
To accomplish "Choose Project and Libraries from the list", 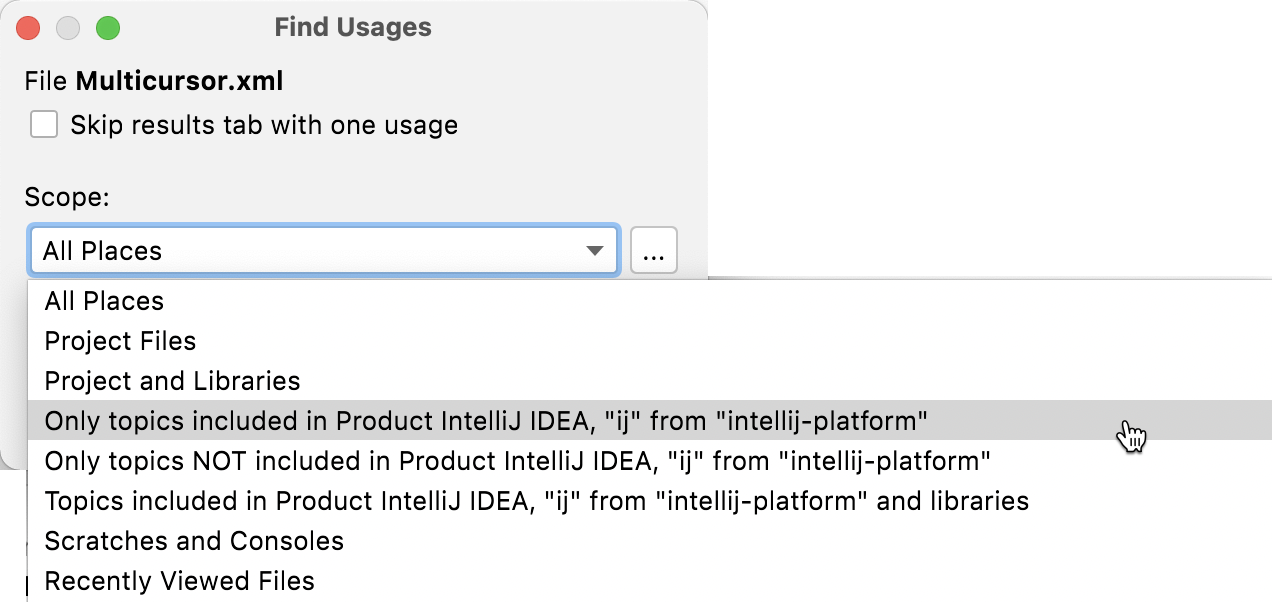I will click(x=172, y=381).
